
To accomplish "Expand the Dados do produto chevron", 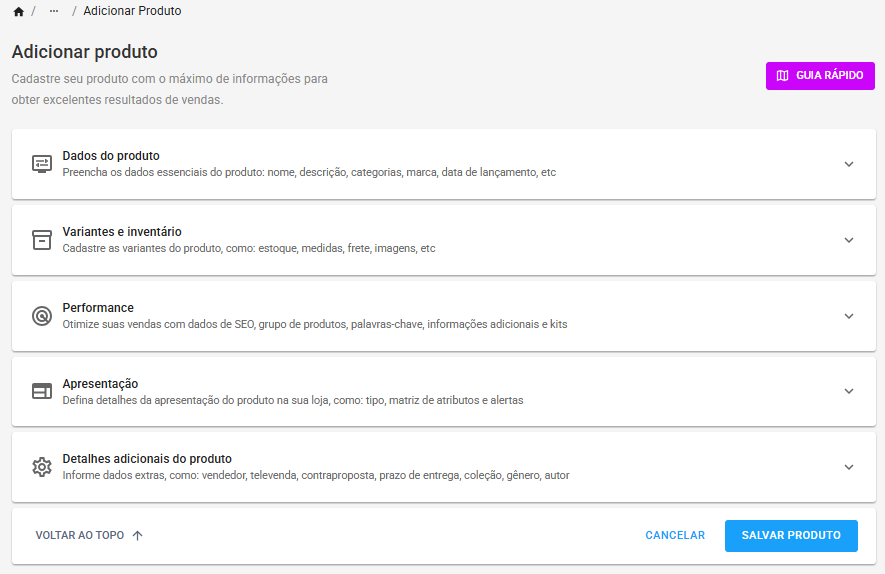I will tap(849, 164).
